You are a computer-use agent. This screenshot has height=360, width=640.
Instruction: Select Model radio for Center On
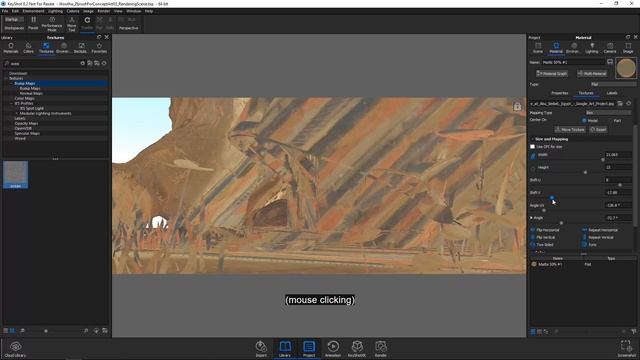pyautogui.click(x=584, y=120)
